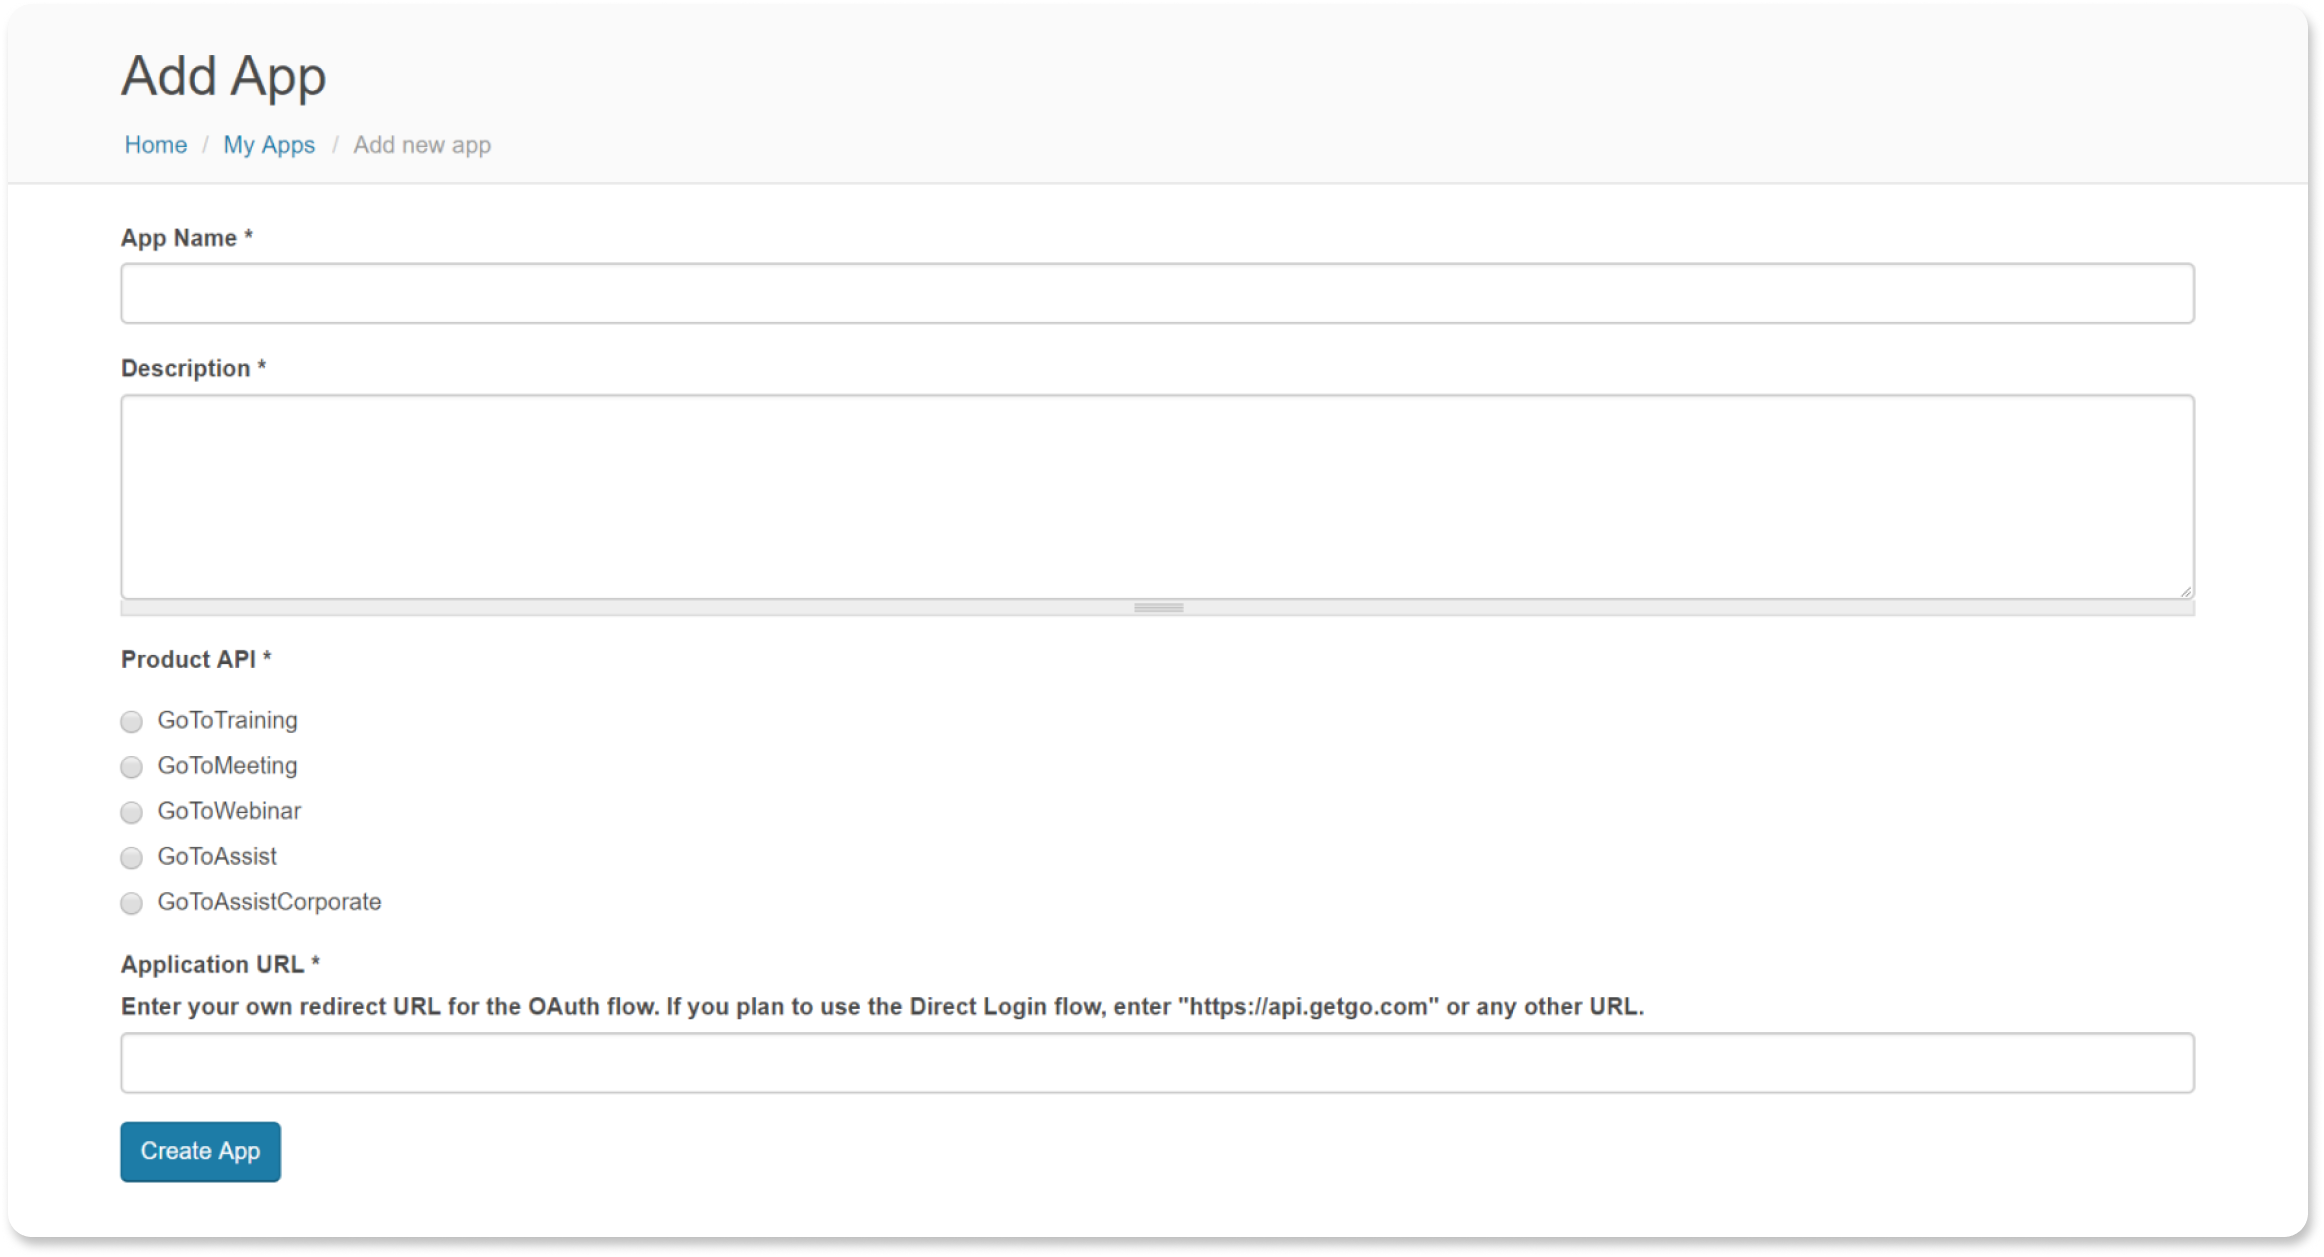Focus the Application URL input field
Screen dimensions: 2324x1257
[1157, 1063]
